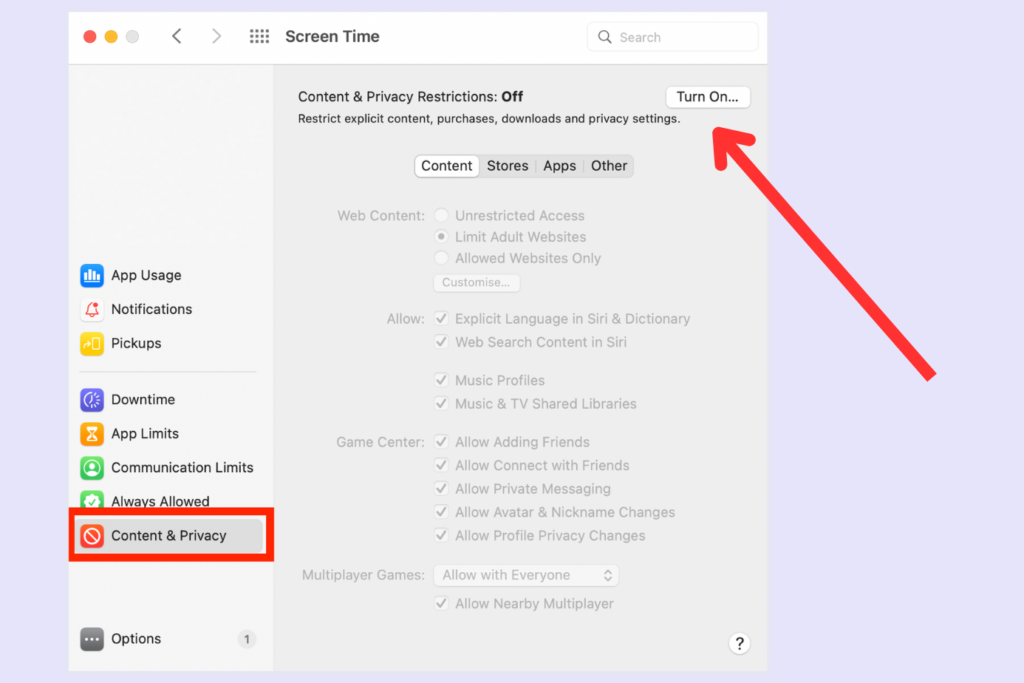Open App Usage in the sidebar
This screenshot has width=1024, height=683.
tap(146, 275)
